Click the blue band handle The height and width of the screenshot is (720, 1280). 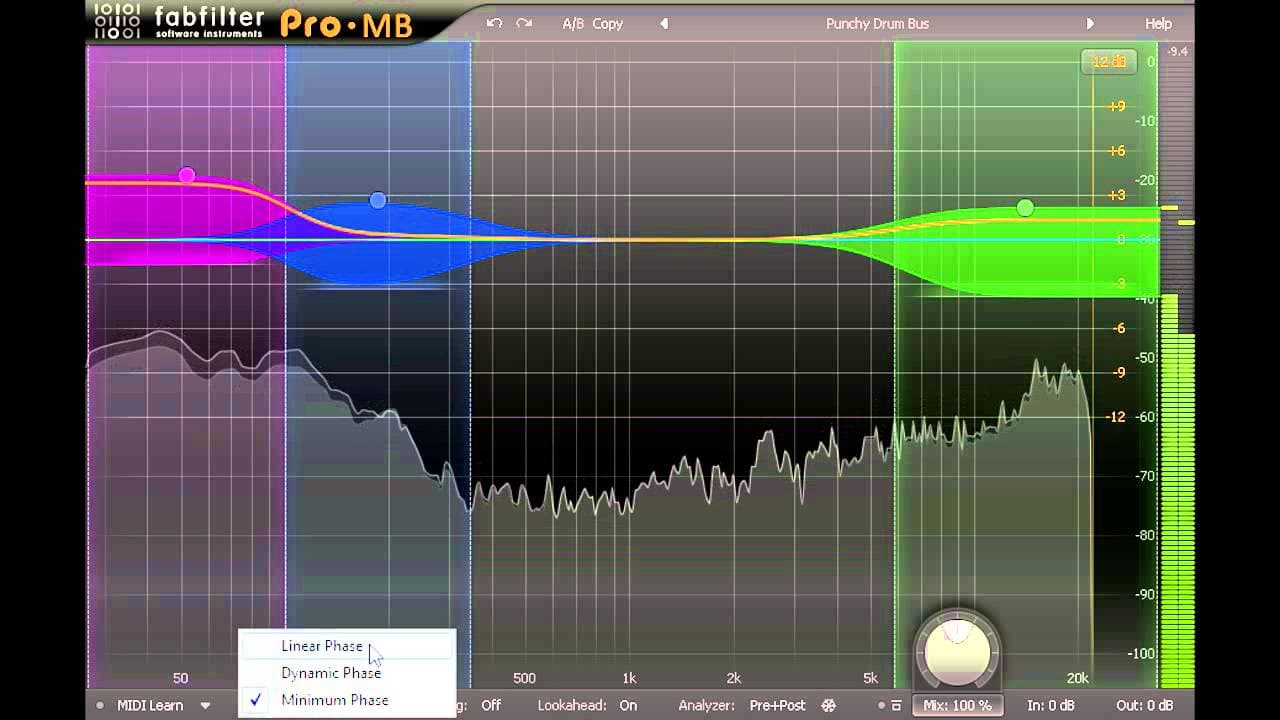point(377,200)
